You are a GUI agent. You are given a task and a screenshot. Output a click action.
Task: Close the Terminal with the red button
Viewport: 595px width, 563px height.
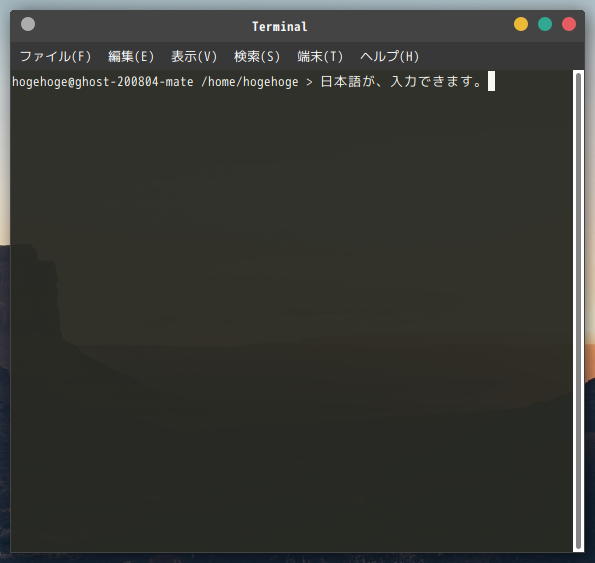pyautogui.click(x=568, y=24)
